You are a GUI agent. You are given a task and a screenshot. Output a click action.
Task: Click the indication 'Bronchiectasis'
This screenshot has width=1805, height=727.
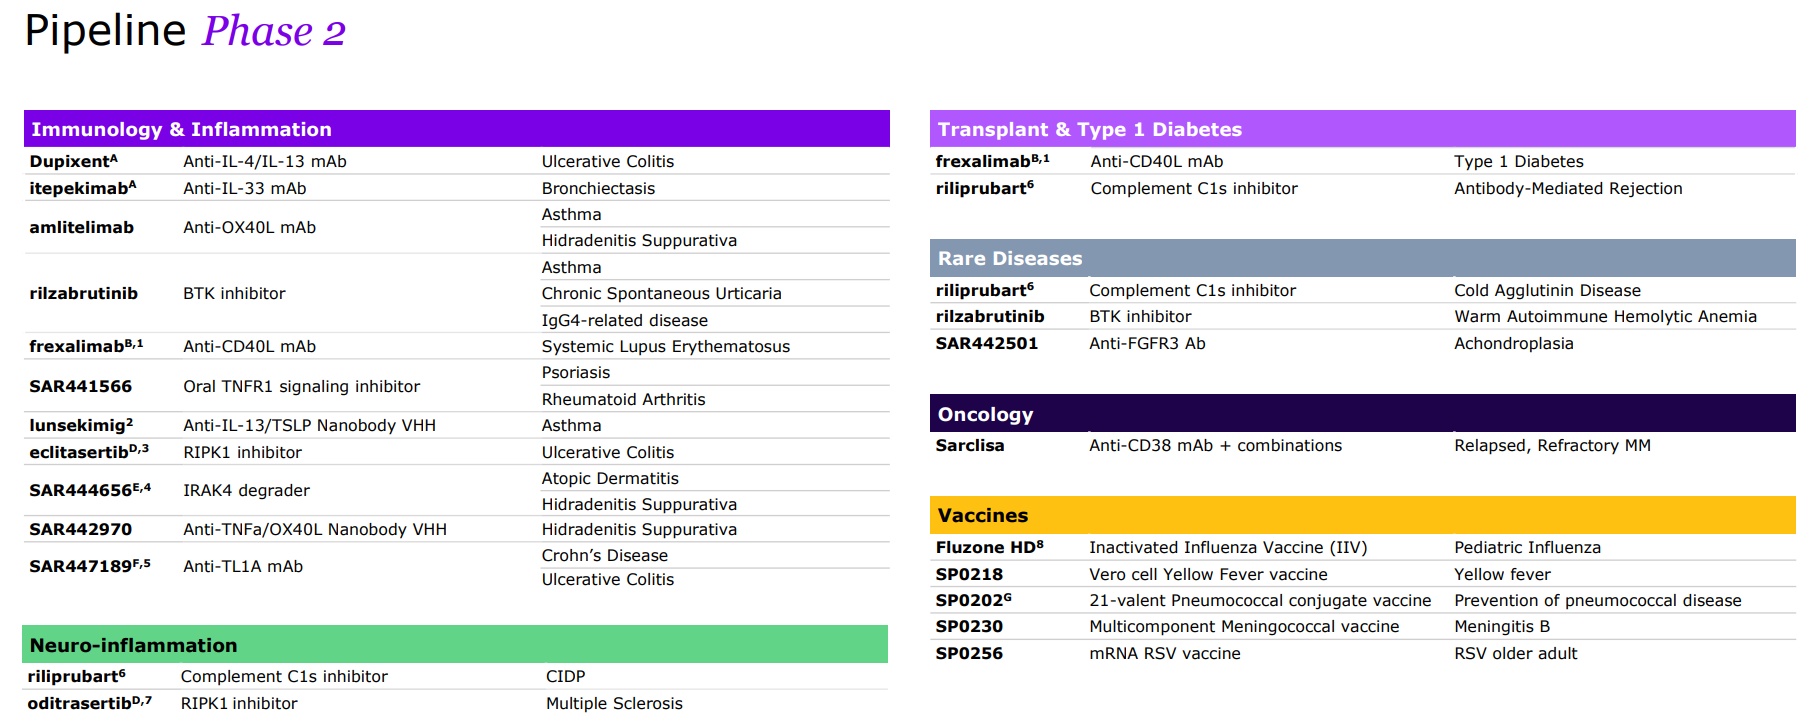pyautogui.click(x=599, y=188)
